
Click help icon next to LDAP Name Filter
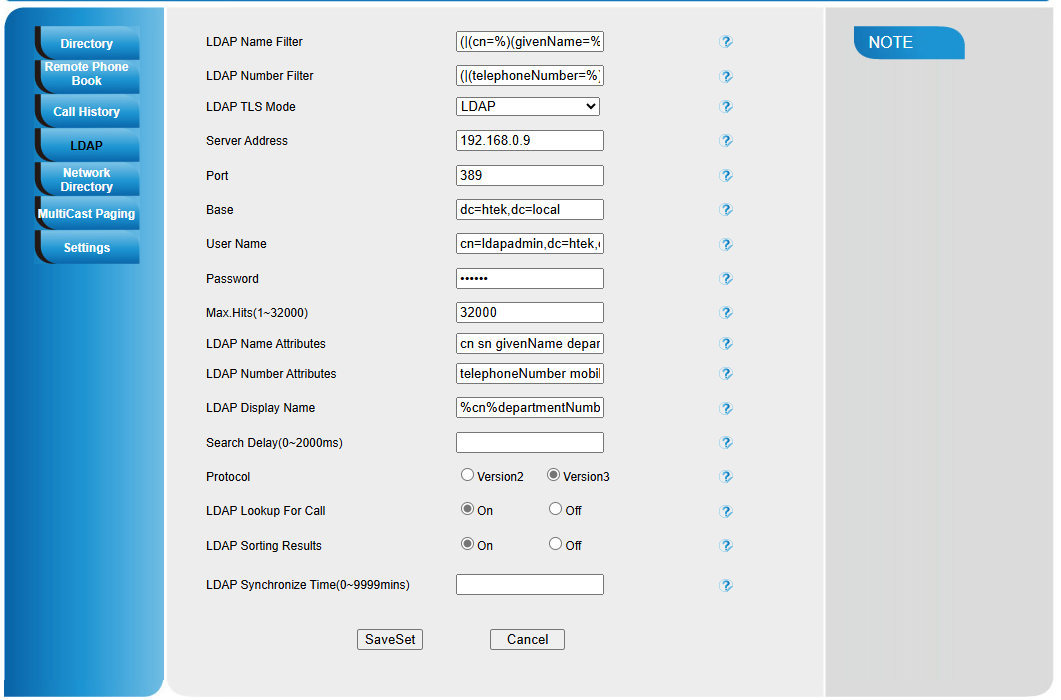pos(726,42)
